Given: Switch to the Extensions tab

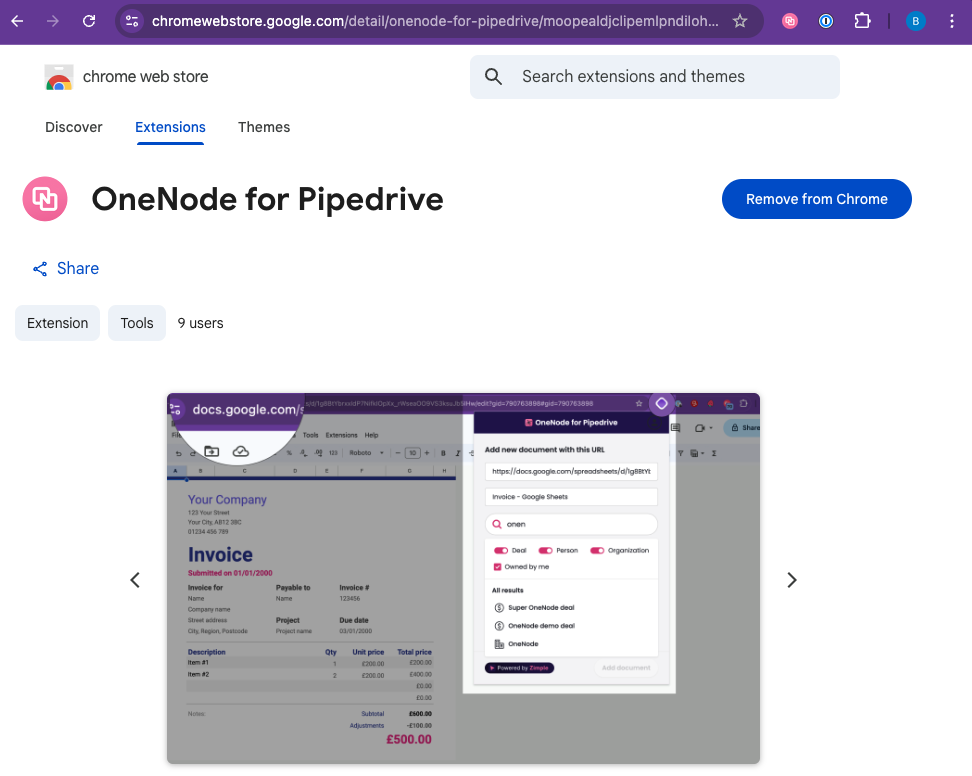Looking at the screenshot, I should click(170, 127).
